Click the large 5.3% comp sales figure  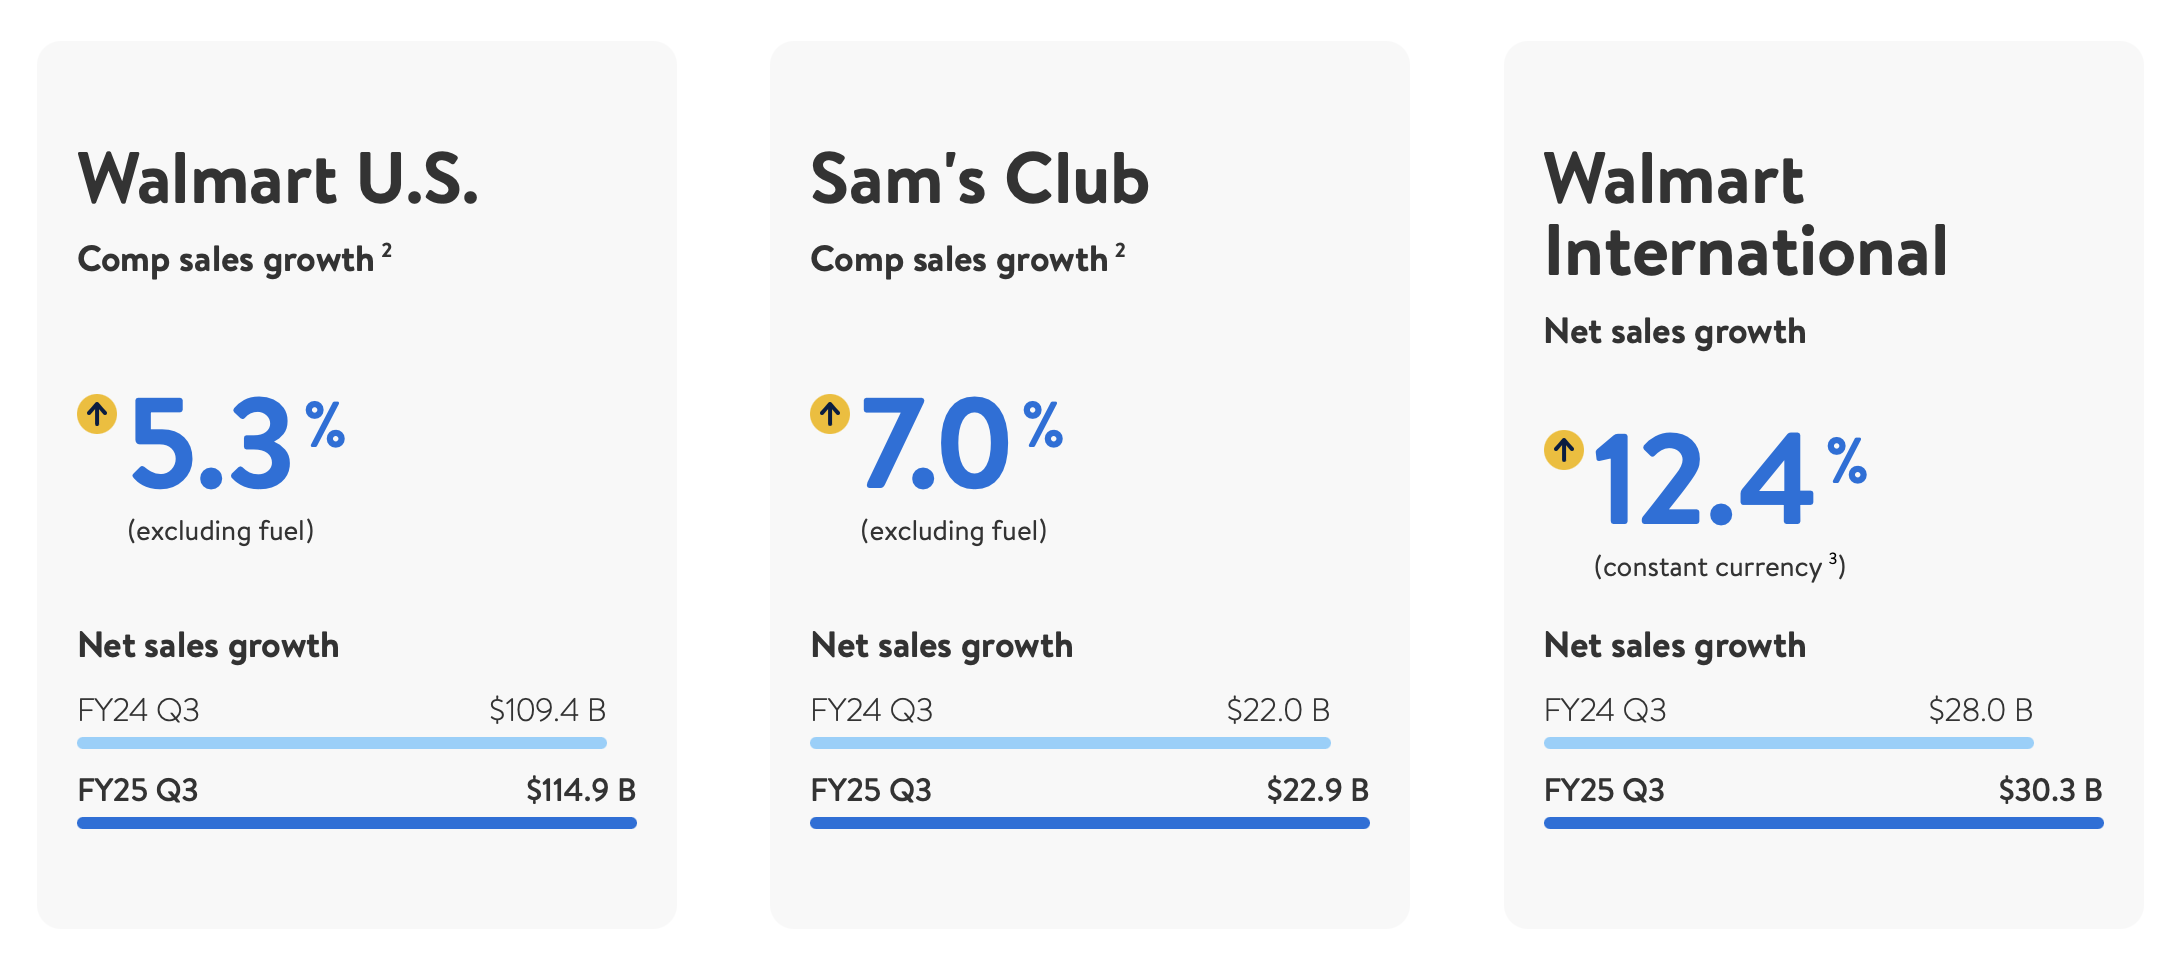click(x=212, y=444)
